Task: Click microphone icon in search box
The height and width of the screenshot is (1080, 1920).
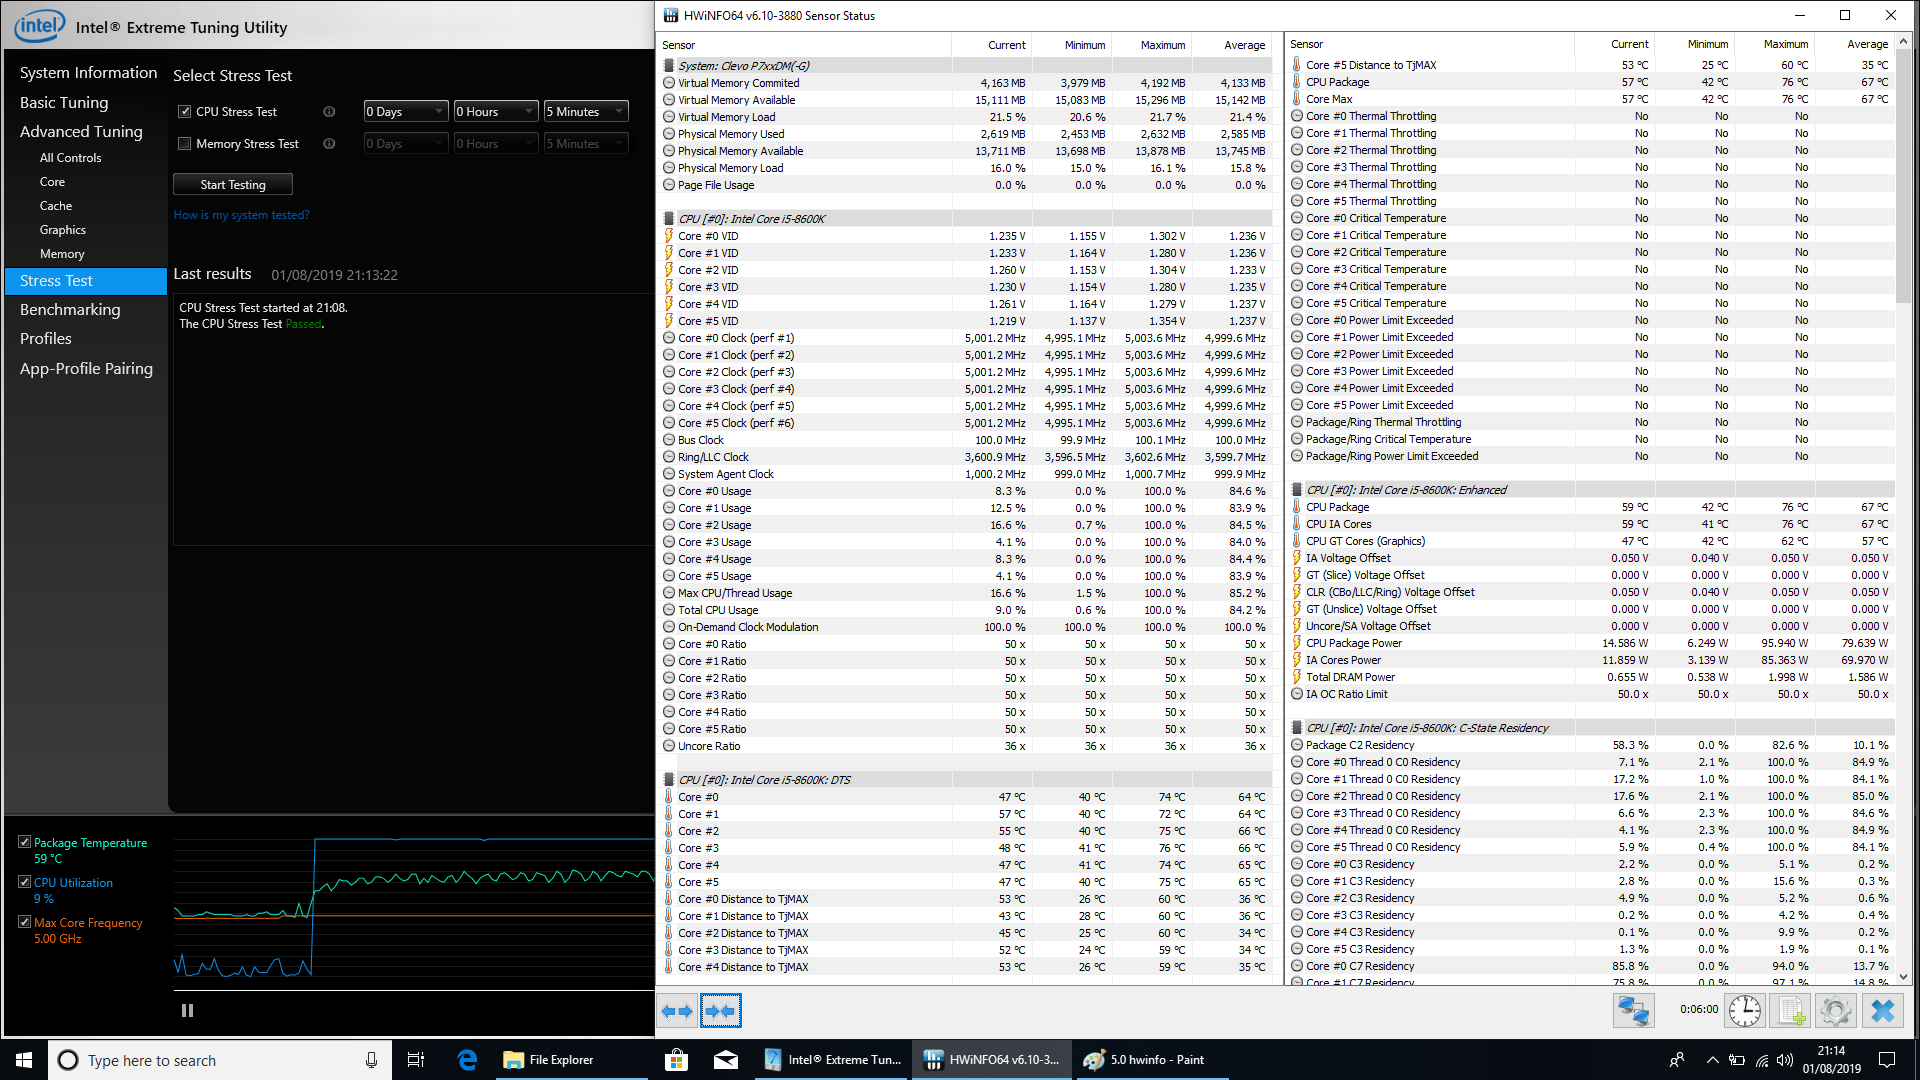Action: 371,1060
